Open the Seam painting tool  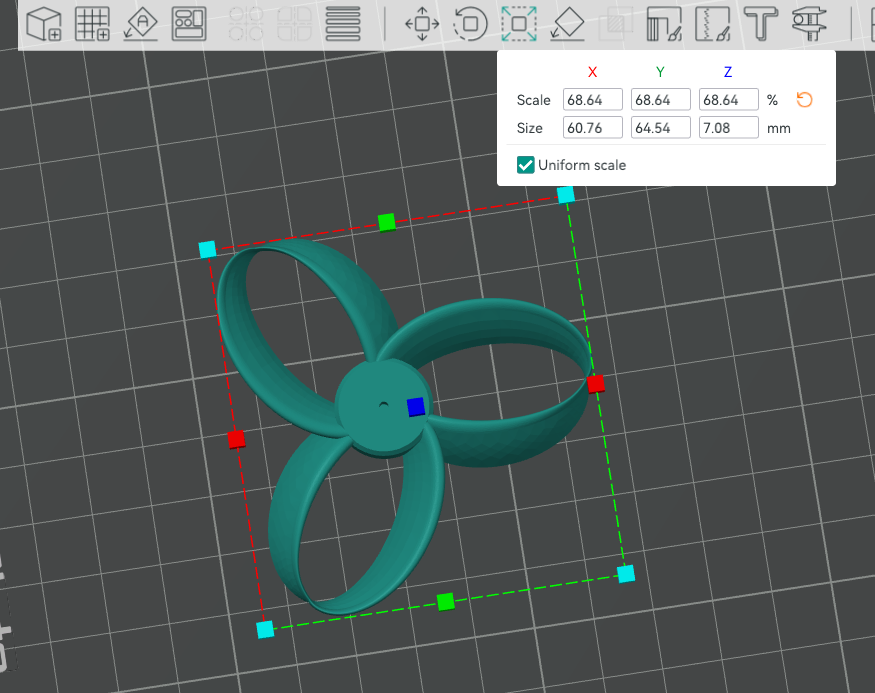(x=713, y=24)
